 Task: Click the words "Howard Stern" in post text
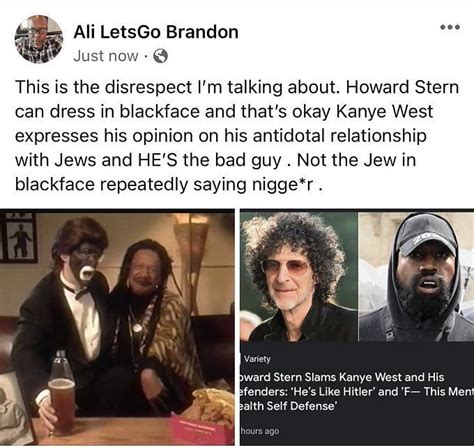[x=402, y=87]
